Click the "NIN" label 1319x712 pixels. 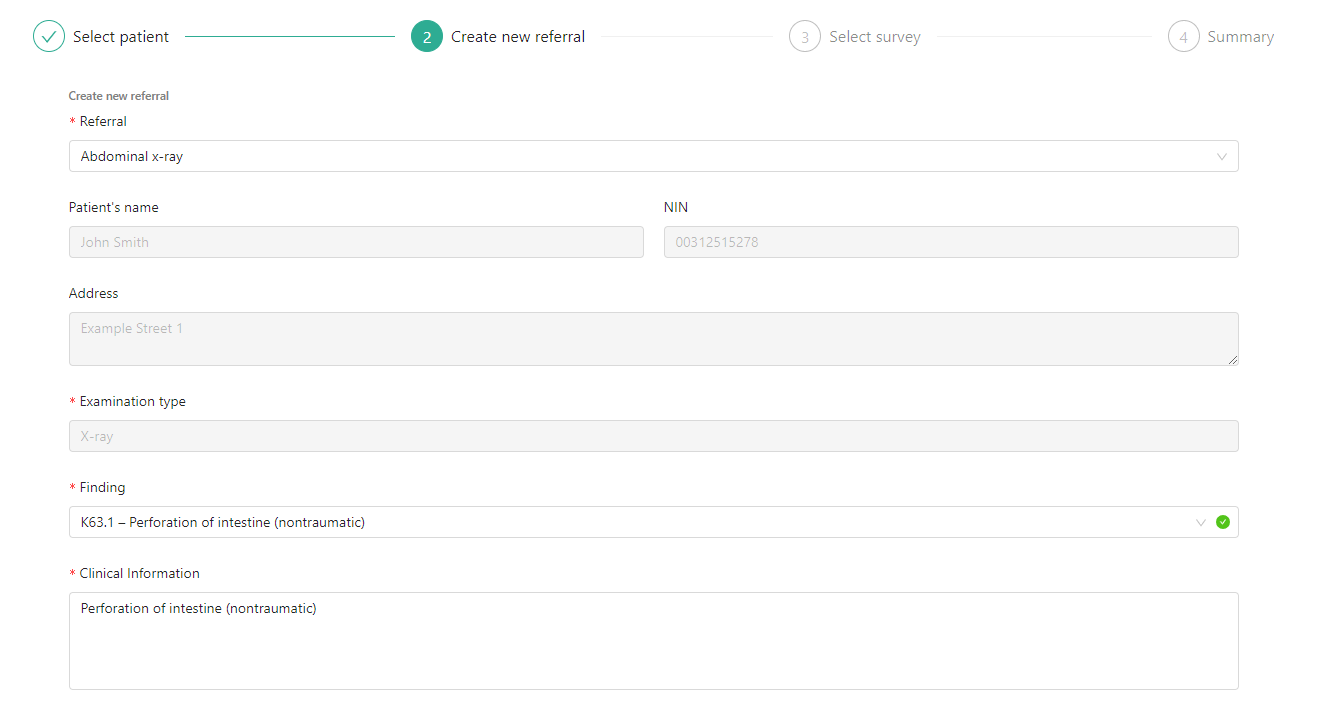(676, 208)
